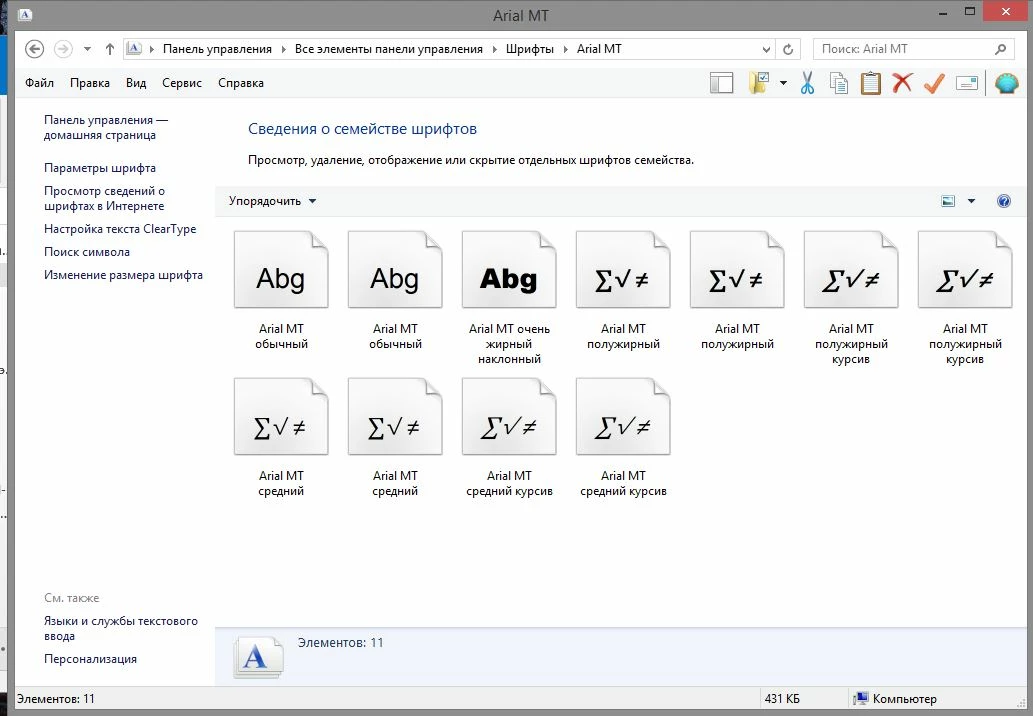Click the Cut scissors icon
The image size is (1033, 716).
[807, 83]
